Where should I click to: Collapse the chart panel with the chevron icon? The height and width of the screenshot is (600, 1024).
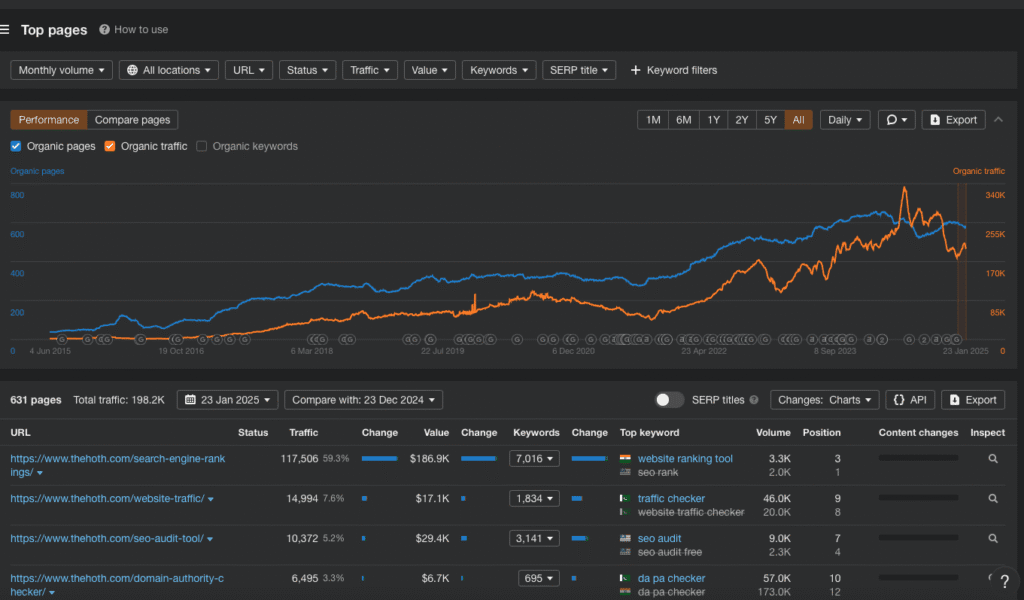point(997,120)
